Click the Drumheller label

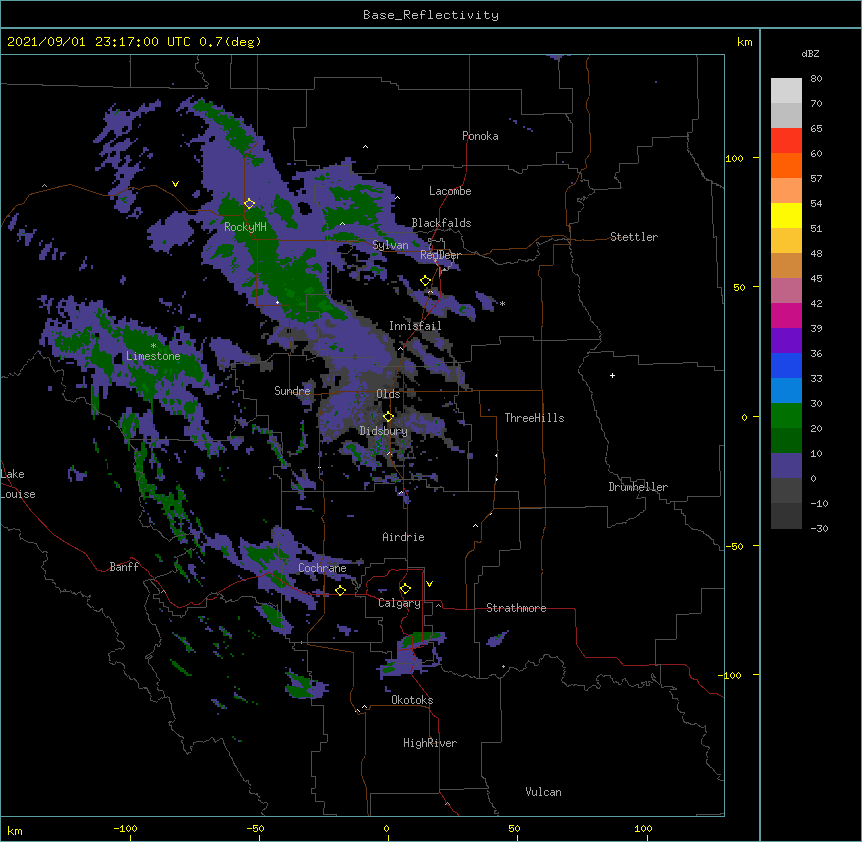(638, 487)
